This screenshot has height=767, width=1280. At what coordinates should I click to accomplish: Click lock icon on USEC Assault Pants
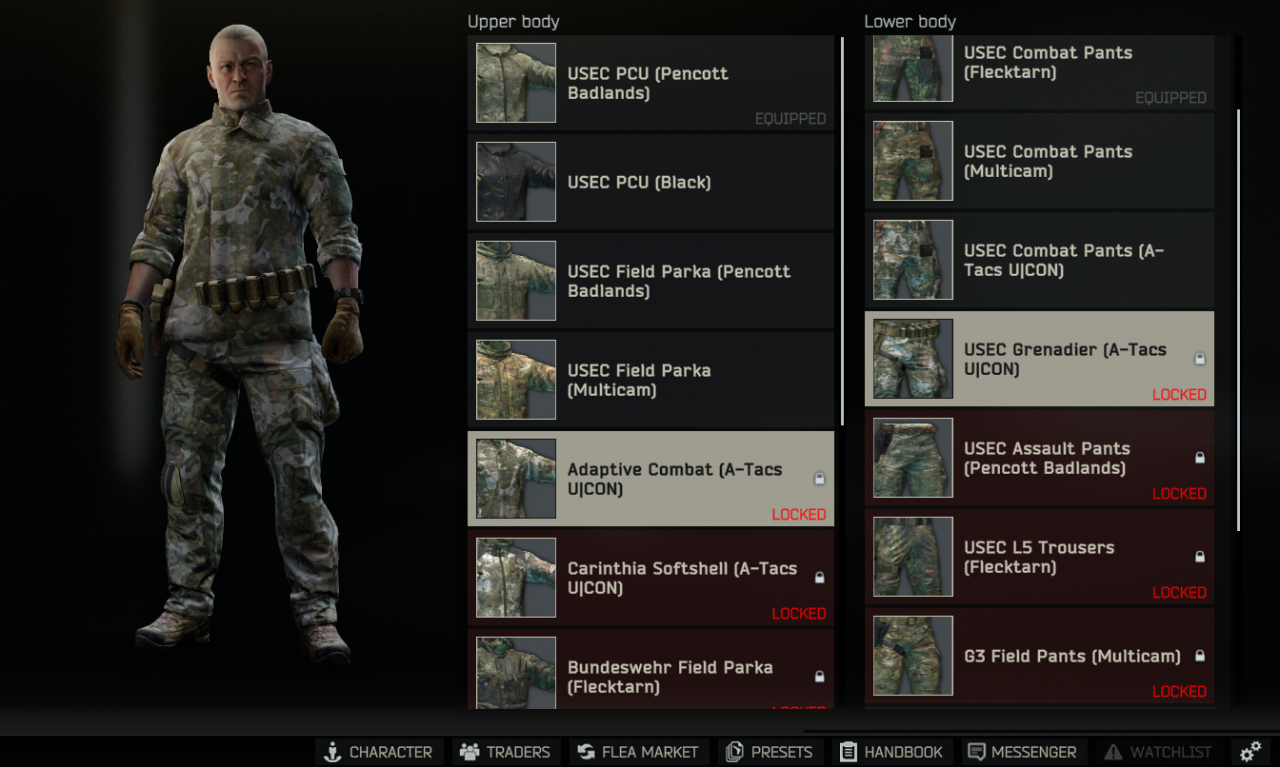coord(1199,458)
